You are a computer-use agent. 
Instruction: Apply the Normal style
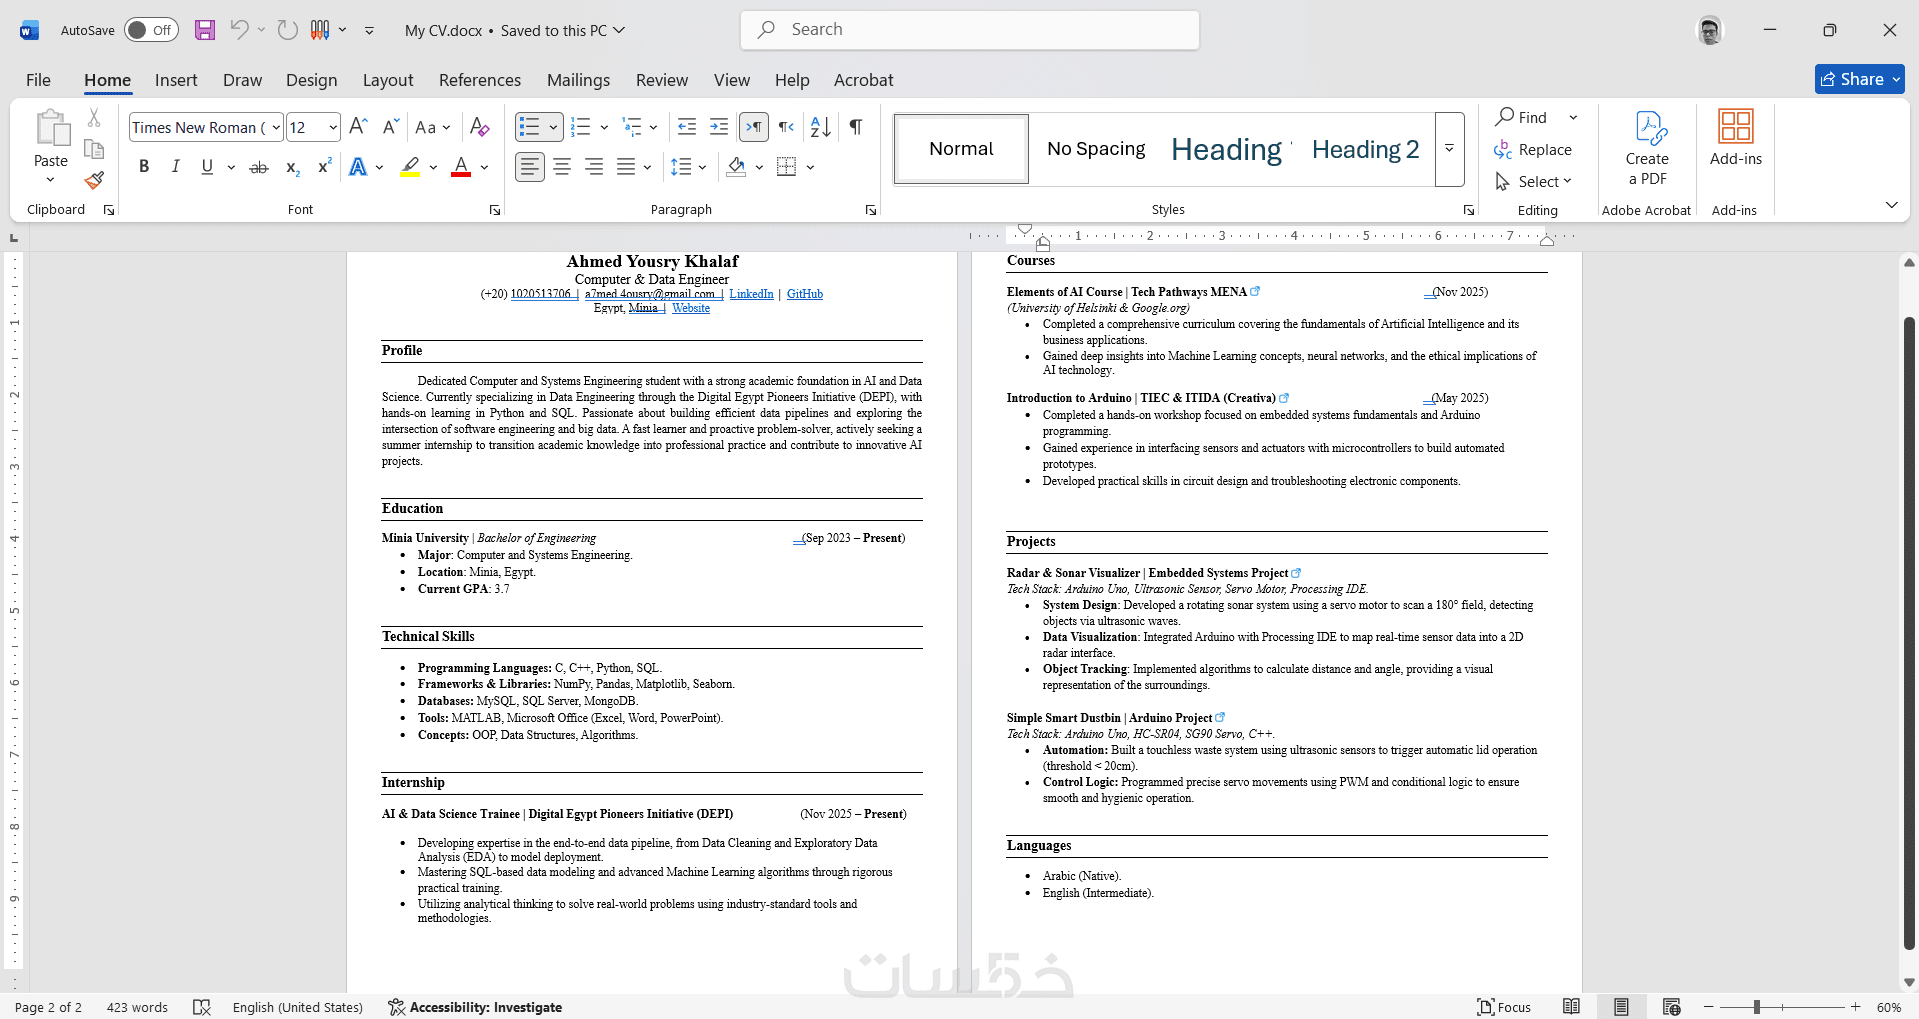point(961,149)
